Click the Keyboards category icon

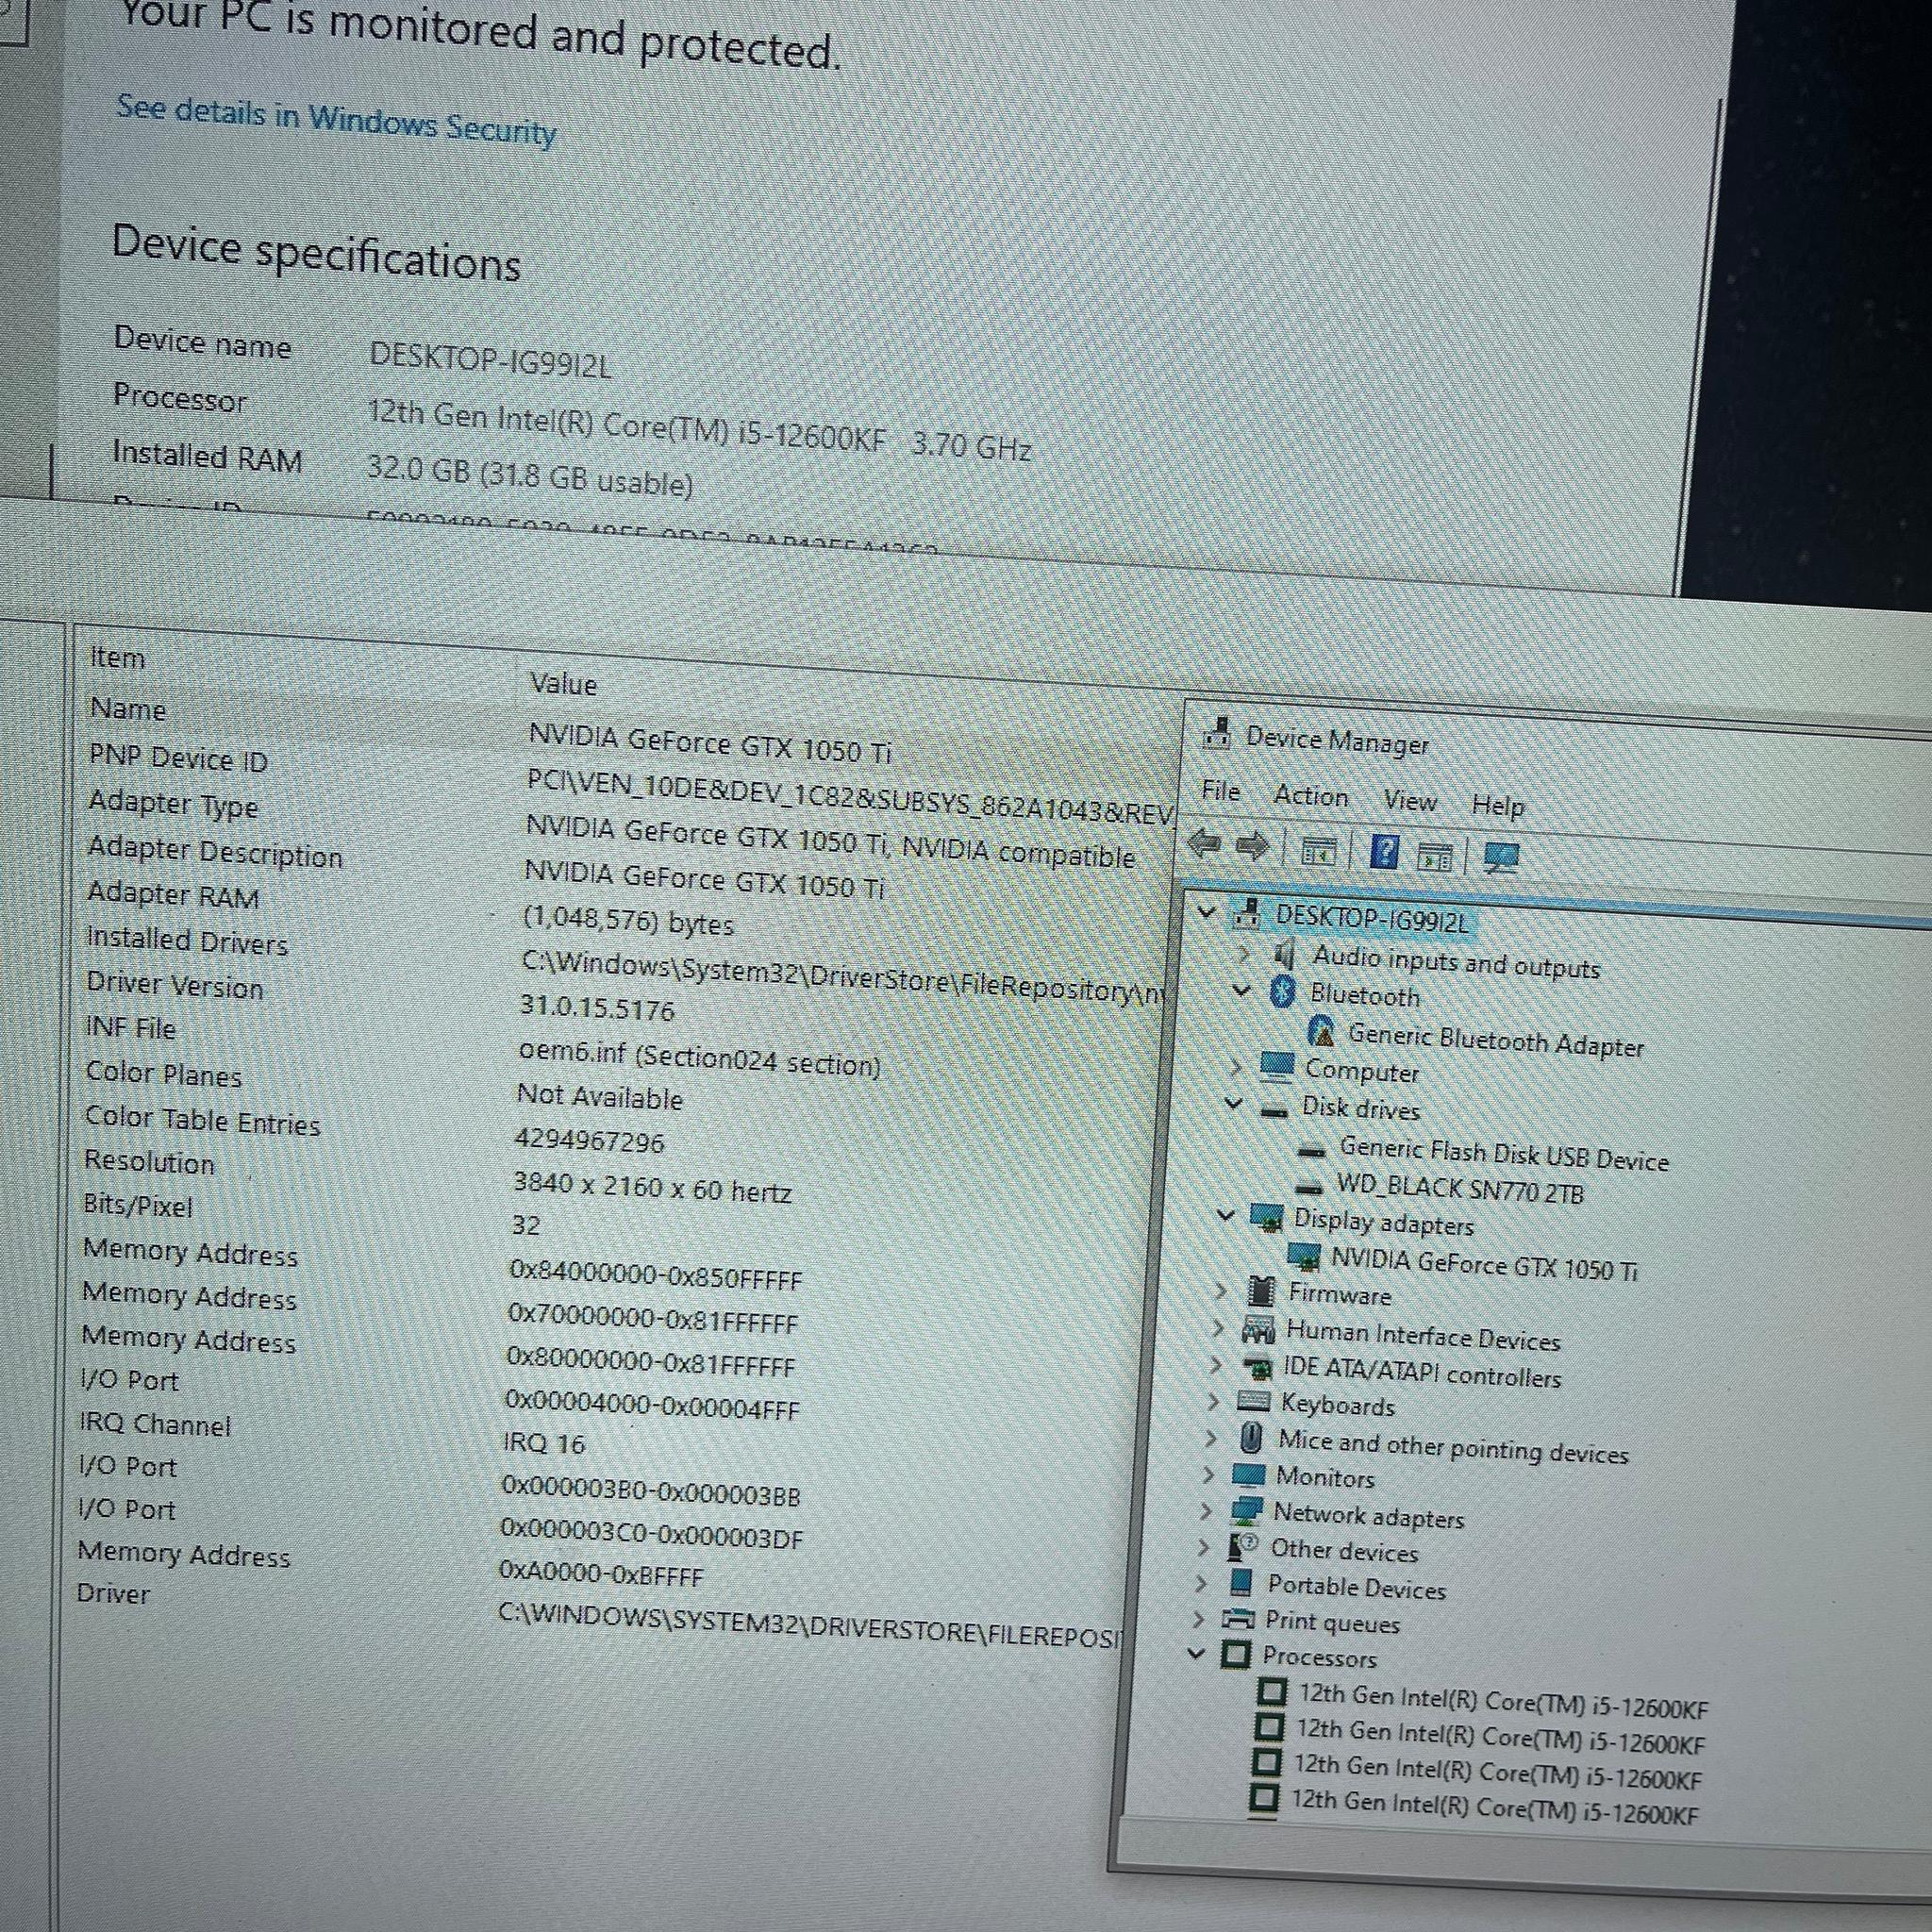1253,1400
